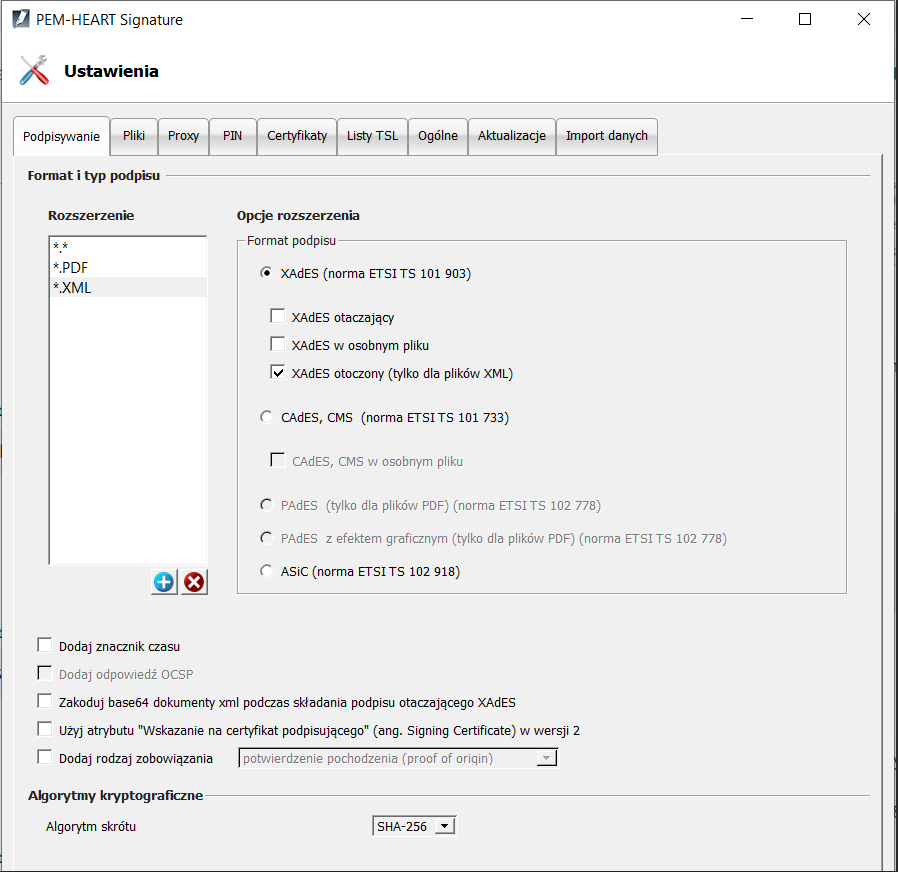
Task: Check XAdES w osobnym pliku
Action: (278, 345)
